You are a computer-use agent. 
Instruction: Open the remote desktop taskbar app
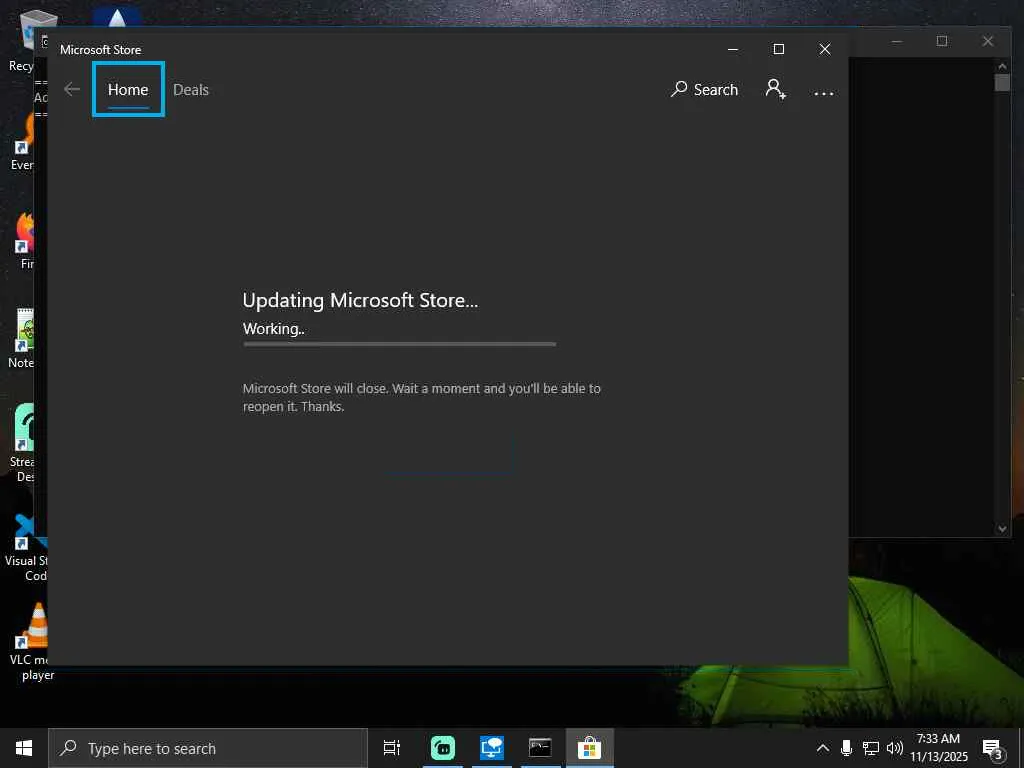(491, 748)
